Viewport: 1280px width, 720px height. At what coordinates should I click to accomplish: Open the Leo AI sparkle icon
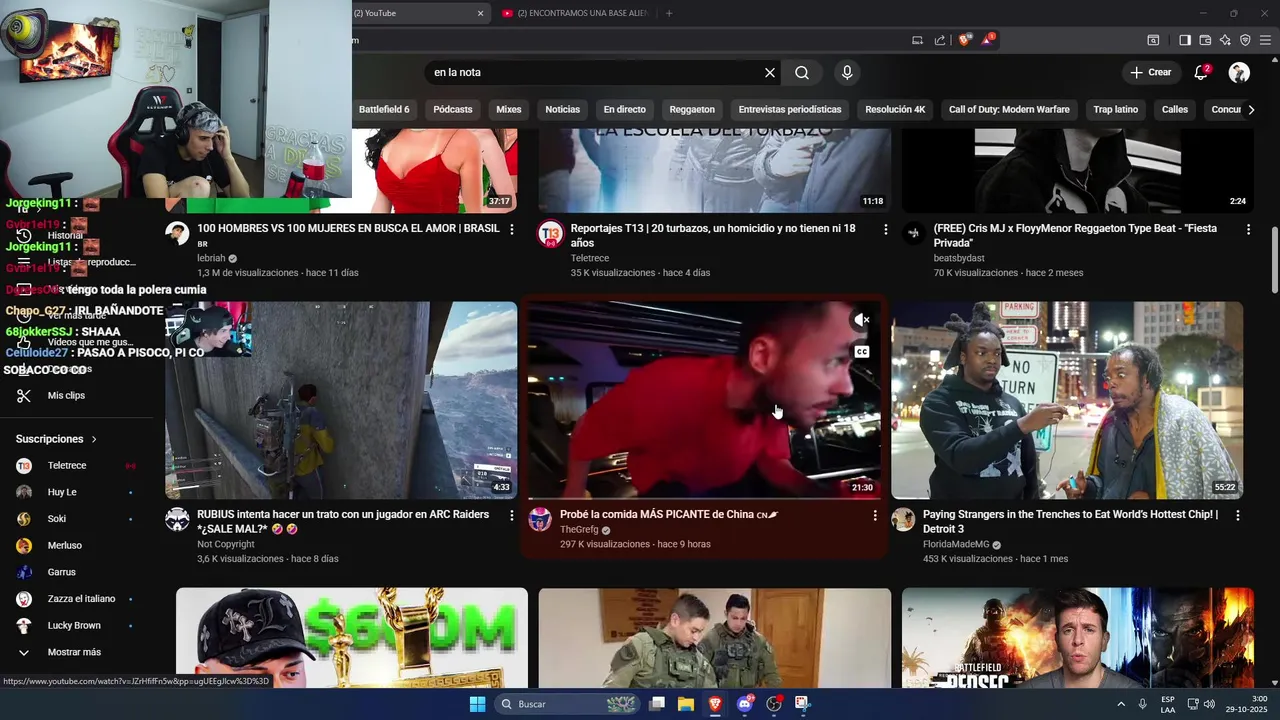click(1225, 40)
